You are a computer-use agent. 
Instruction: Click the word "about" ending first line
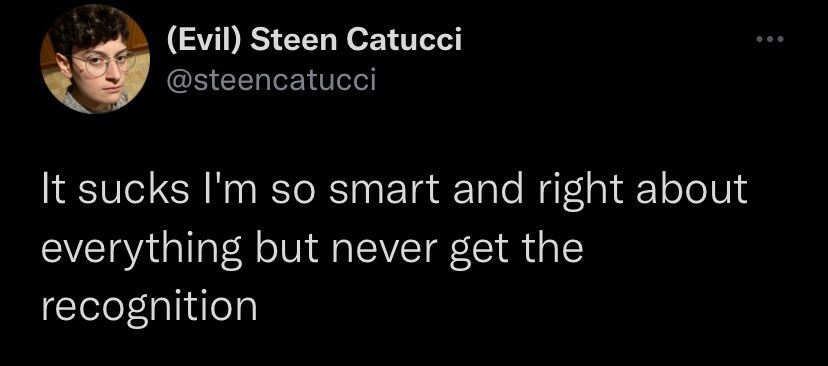(x=692, y=190)
